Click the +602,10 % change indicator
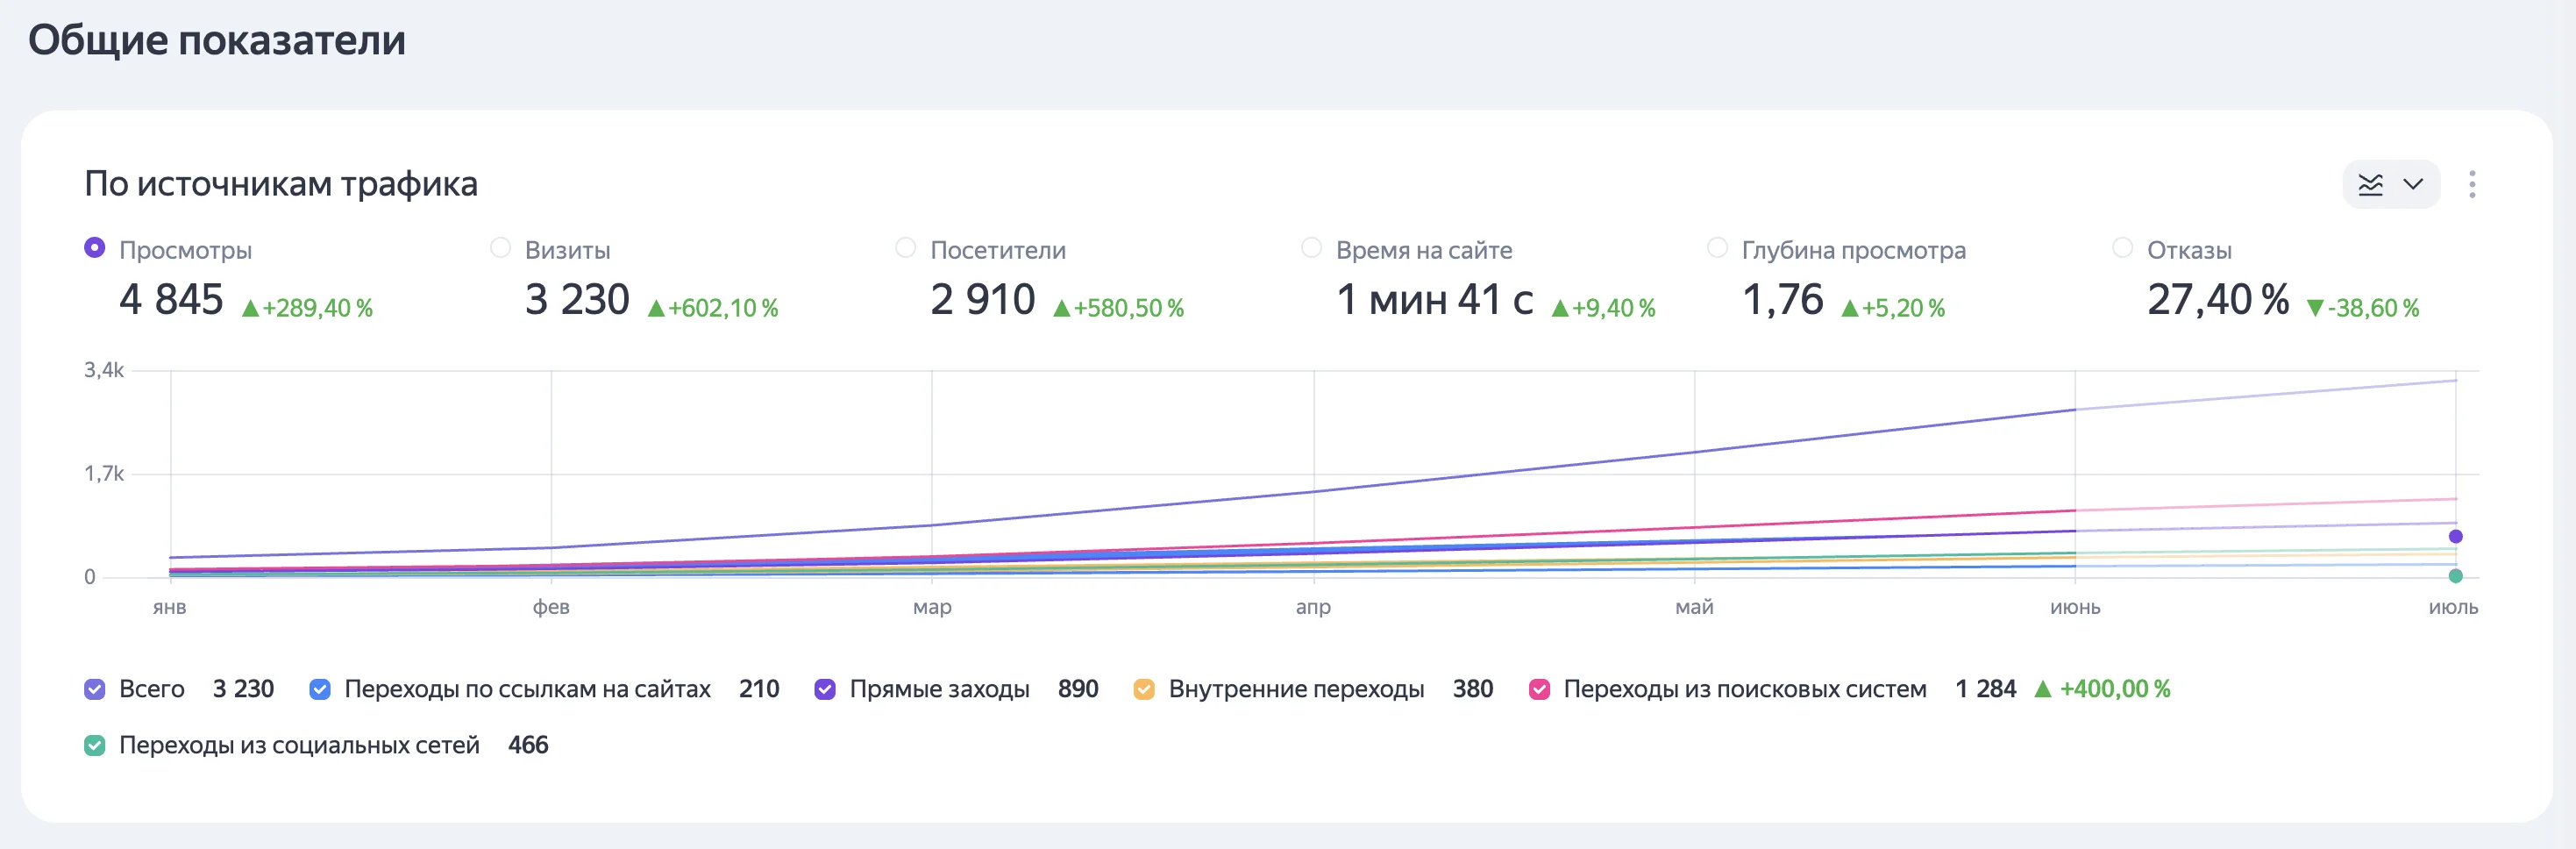 click(713, 308)
